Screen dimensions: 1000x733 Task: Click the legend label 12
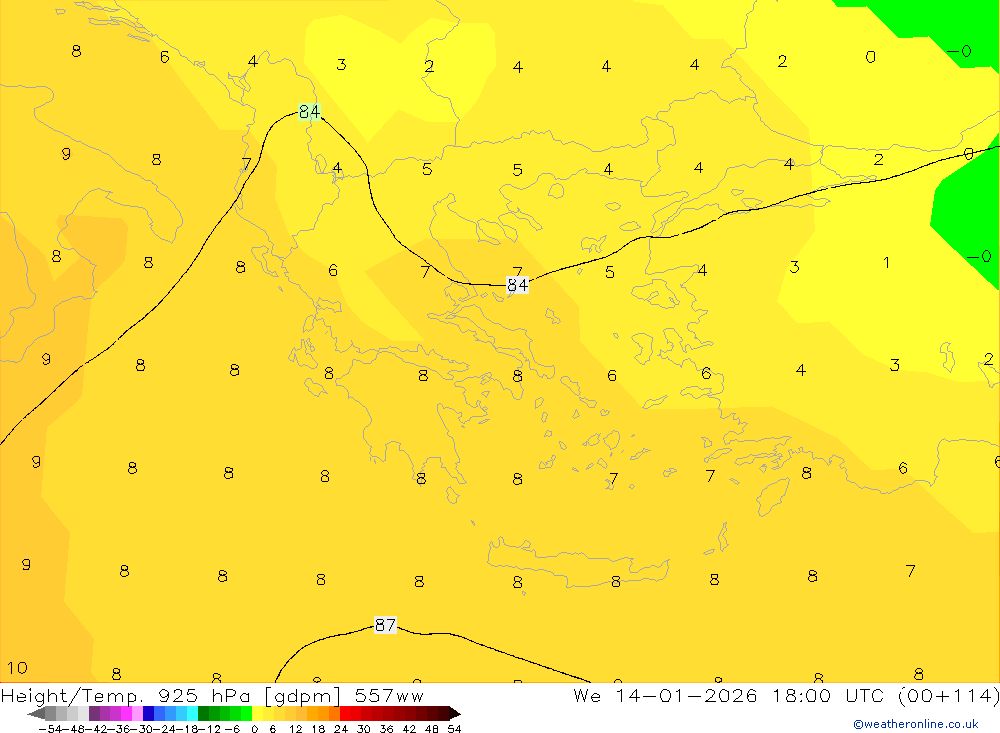tap(295, 729)
